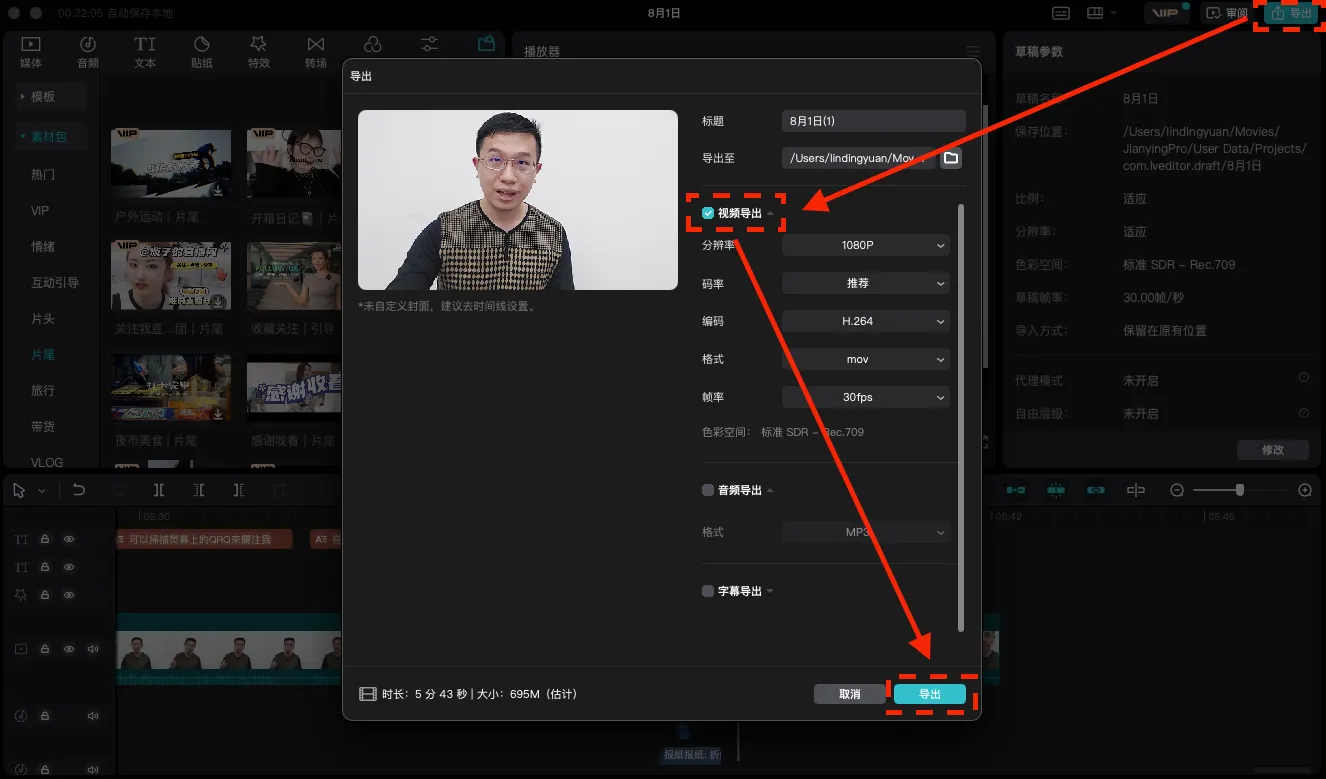Click the export dialog vertical scrollbar
Screen dimensions: 1326x779
[961, 418]
